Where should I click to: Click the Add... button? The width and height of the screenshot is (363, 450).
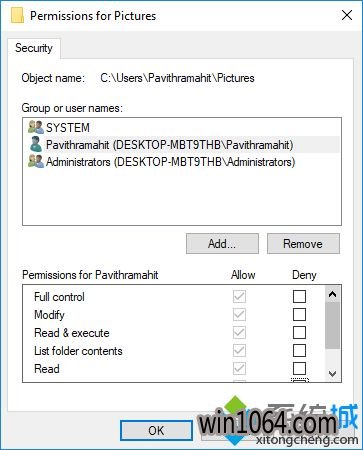pyautogui.click(x=222, y=244)
